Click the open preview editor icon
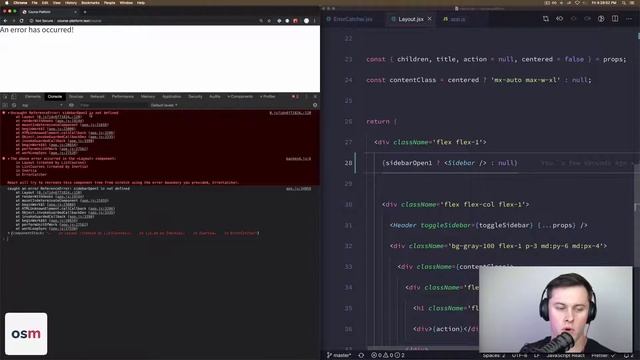 coord(601,19)
